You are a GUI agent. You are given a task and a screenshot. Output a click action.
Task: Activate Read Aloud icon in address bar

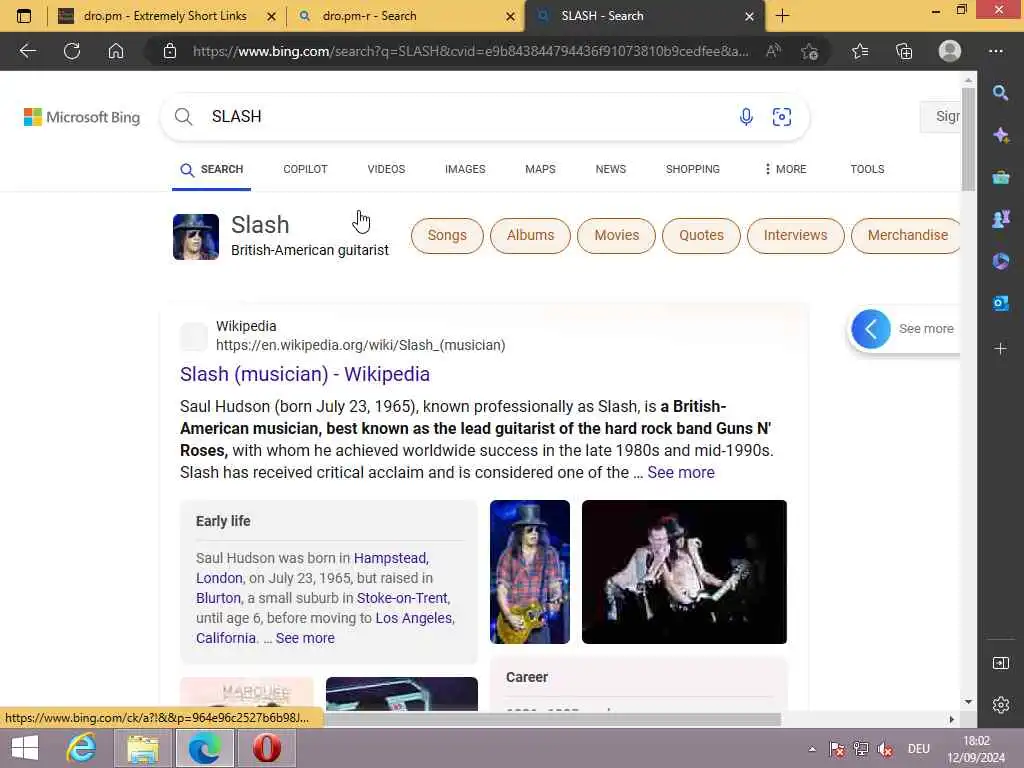pos(773,51)
